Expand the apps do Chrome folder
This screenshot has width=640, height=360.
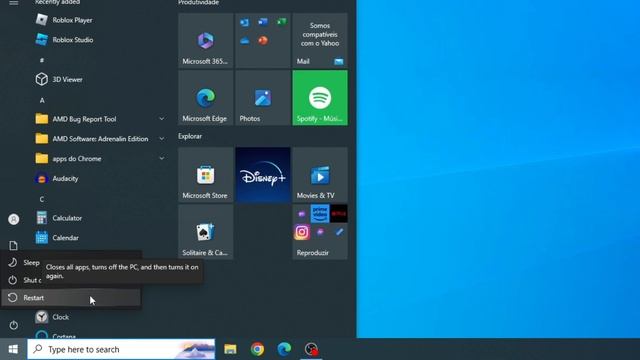(x=162, y=158)
